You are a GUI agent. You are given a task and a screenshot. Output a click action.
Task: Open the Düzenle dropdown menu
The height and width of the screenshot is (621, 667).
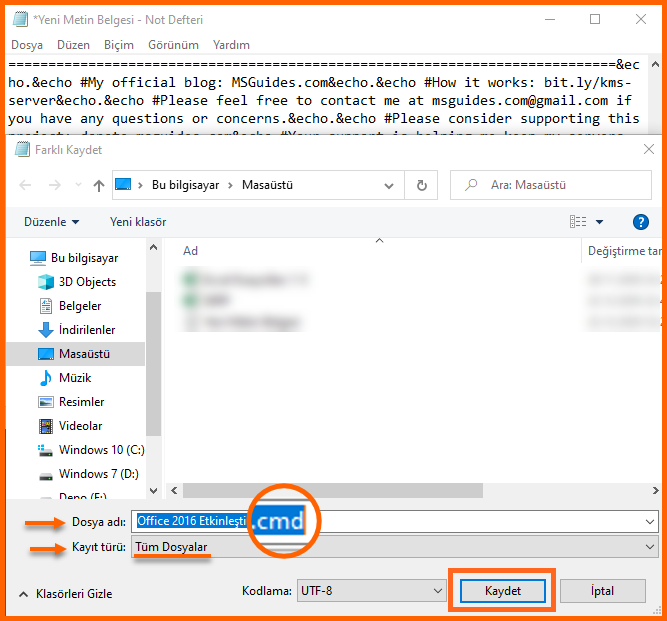[x=51, y=222]
